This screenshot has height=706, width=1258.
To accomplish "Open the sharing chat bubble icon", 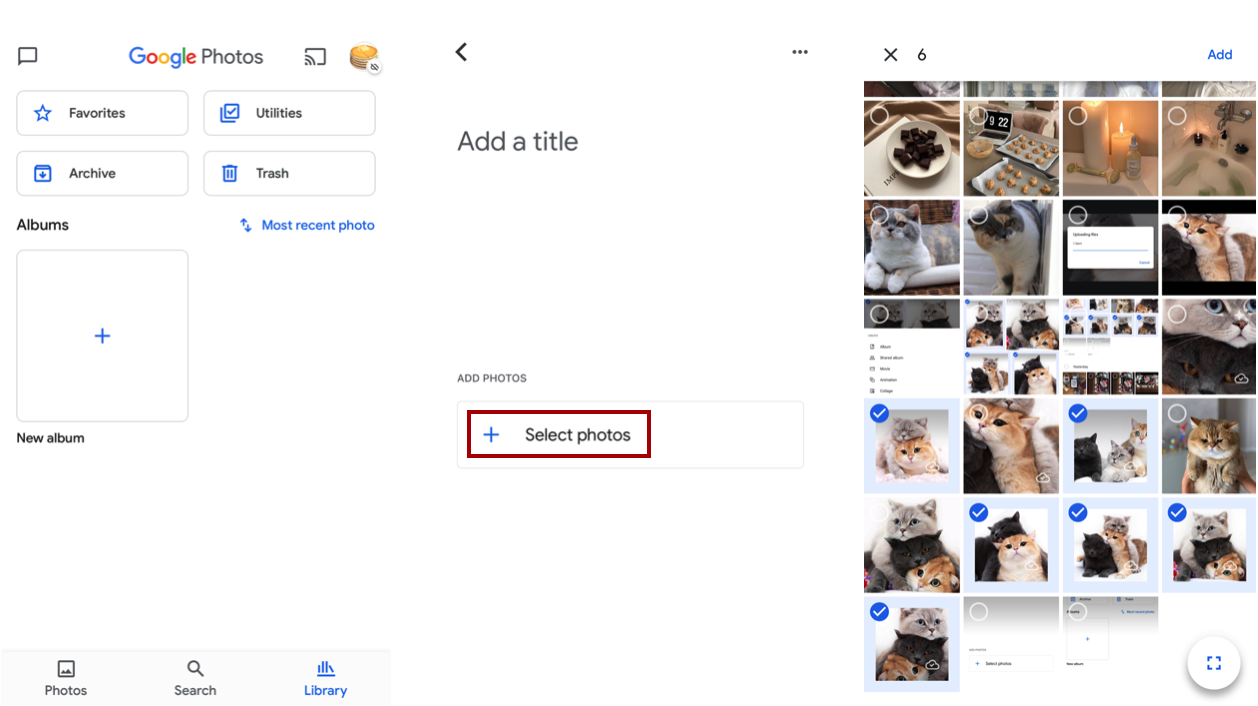I will click(28, 56).
